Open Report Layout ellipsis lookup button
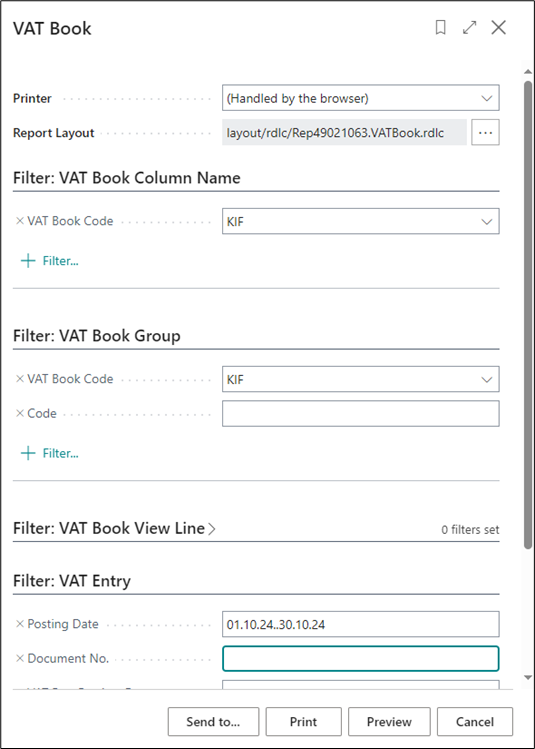Screen dimensions: 535x749 tap(485, 132)
